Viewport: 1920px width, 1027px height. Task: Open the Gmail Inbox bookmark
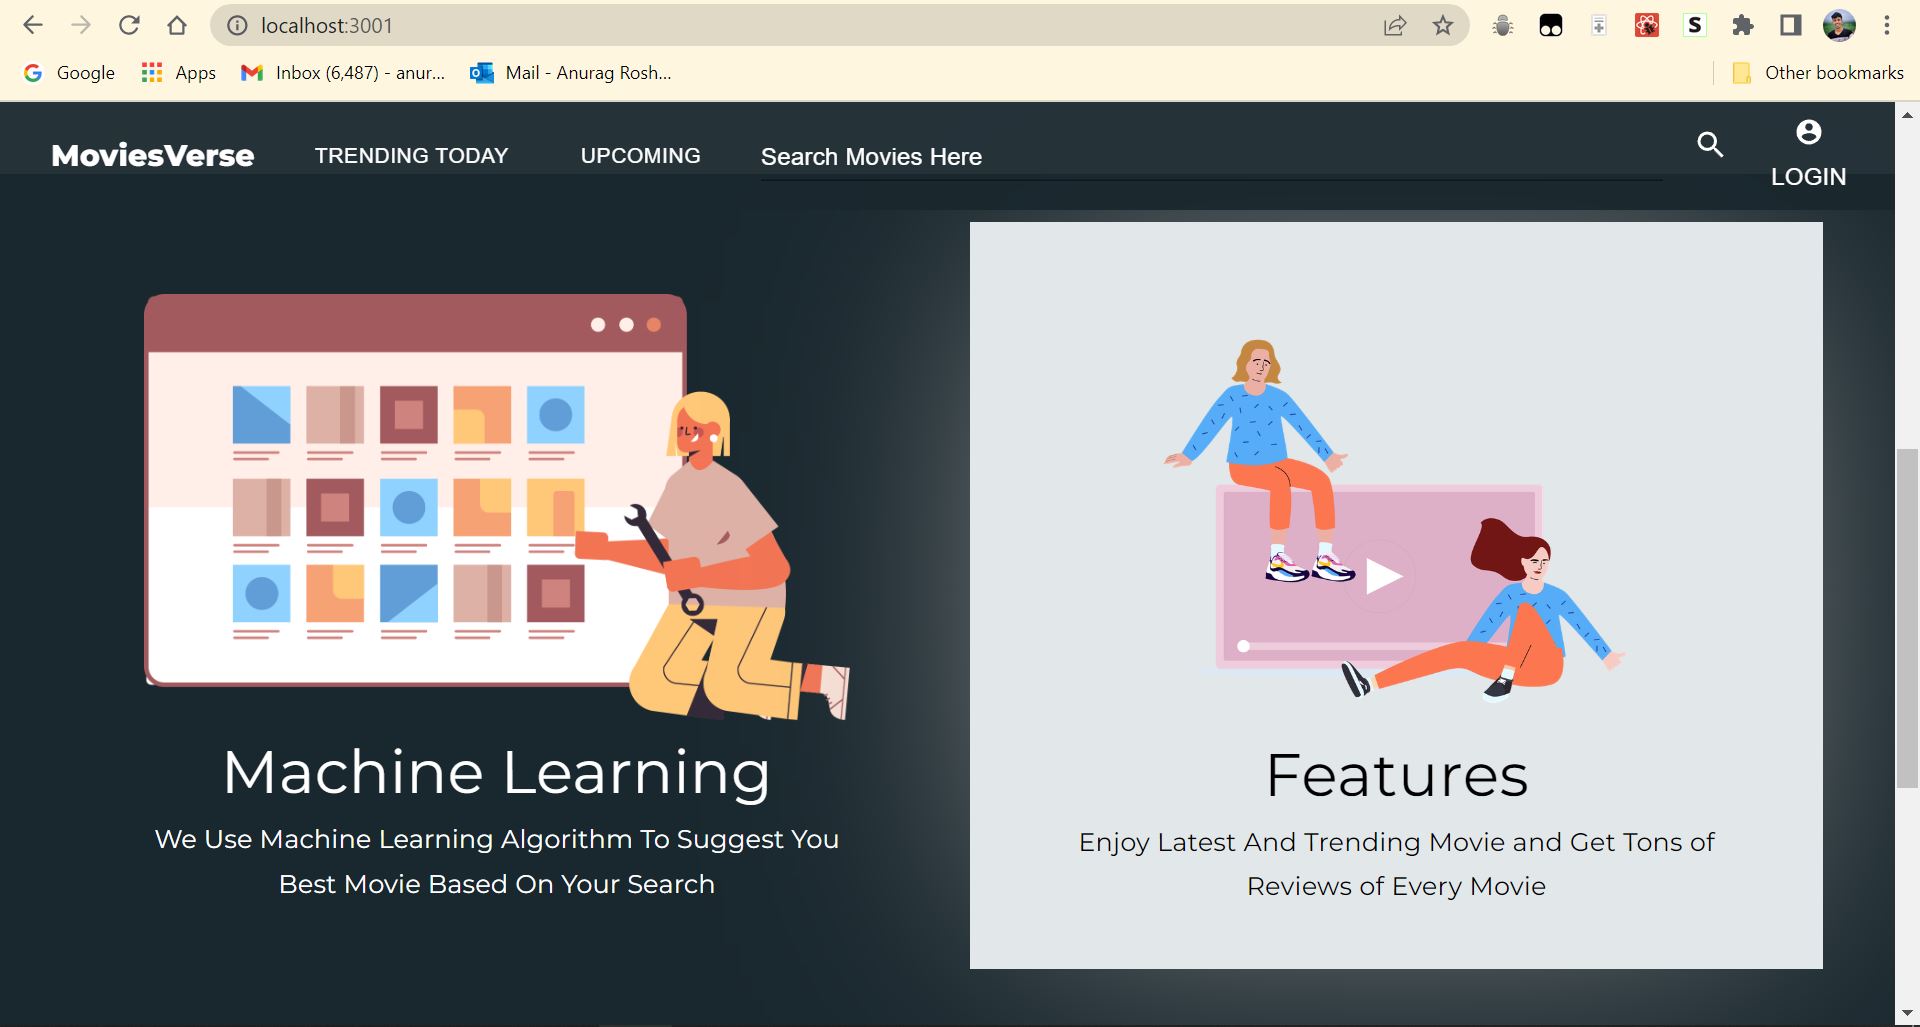[x=343, y=73]
